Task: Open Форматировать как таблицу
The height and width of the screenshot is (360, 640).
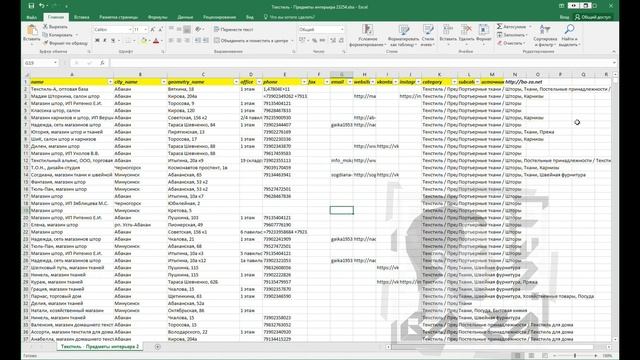Action: click(403, 35)
